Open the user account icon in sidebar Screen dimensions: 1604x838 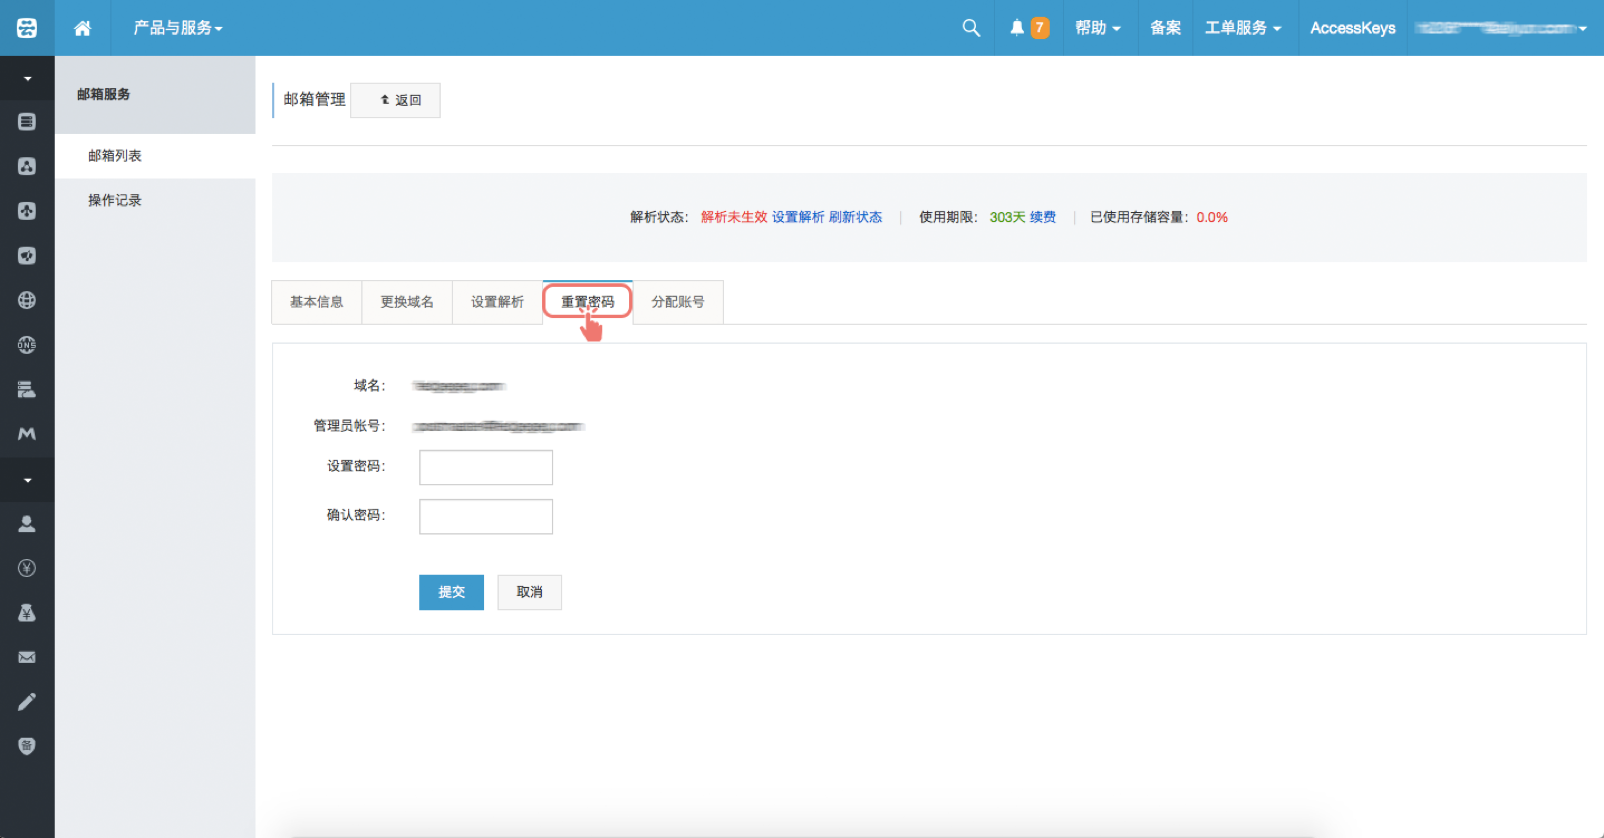[x=27, y=523]
